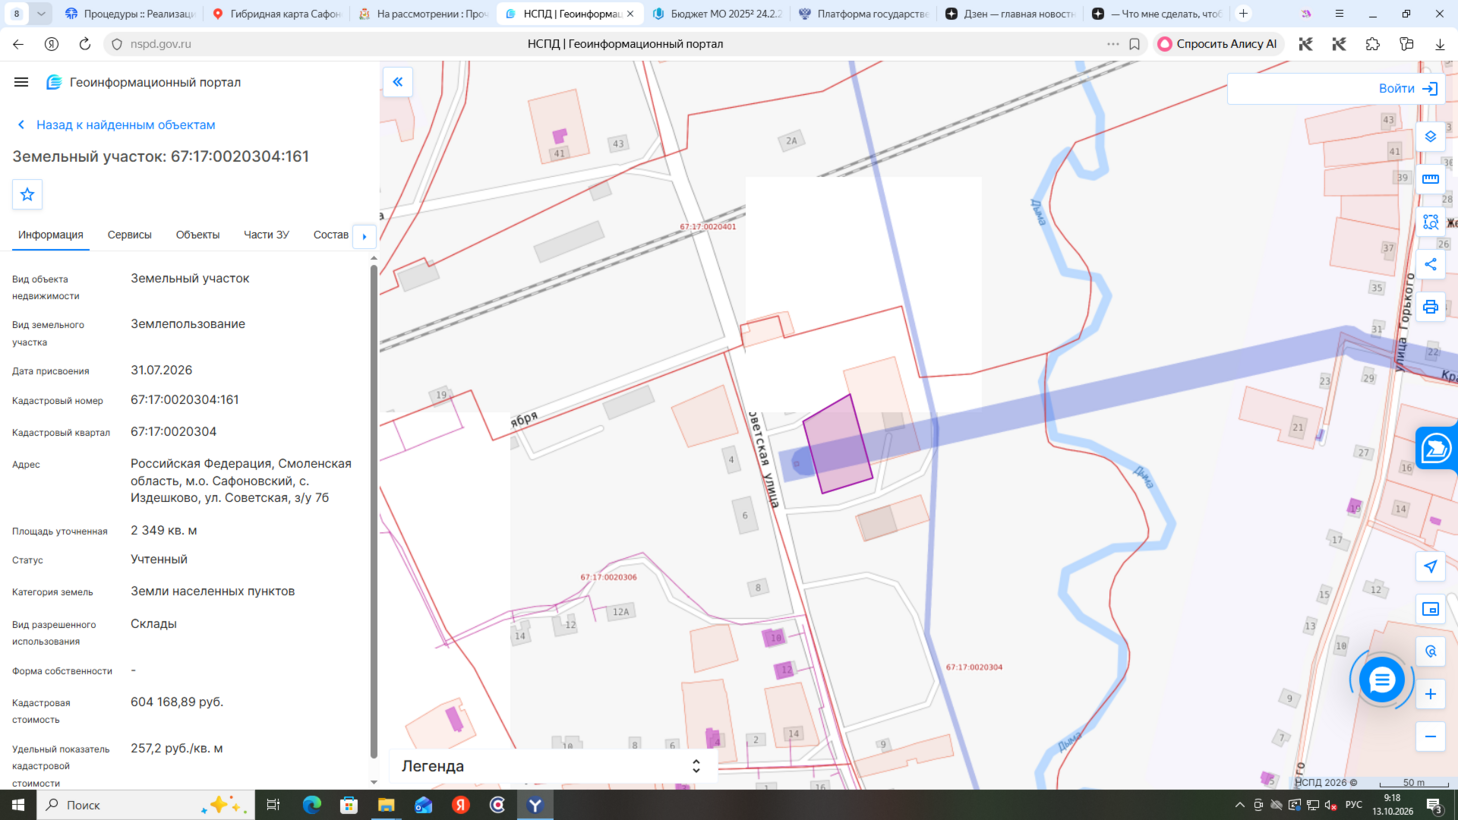The height and width of the screenshot is (820, 1458).
Task: Add the land parcel to favorites with the star
Action: 27,194
